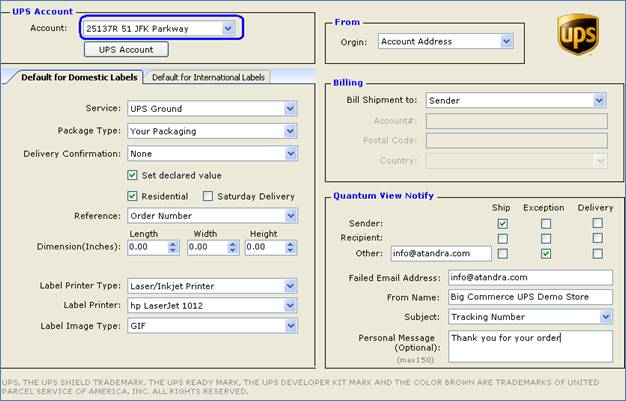626x401 pixels.
Task: Toggle Sender Ship notification checkbox
Action: (503, 223)
